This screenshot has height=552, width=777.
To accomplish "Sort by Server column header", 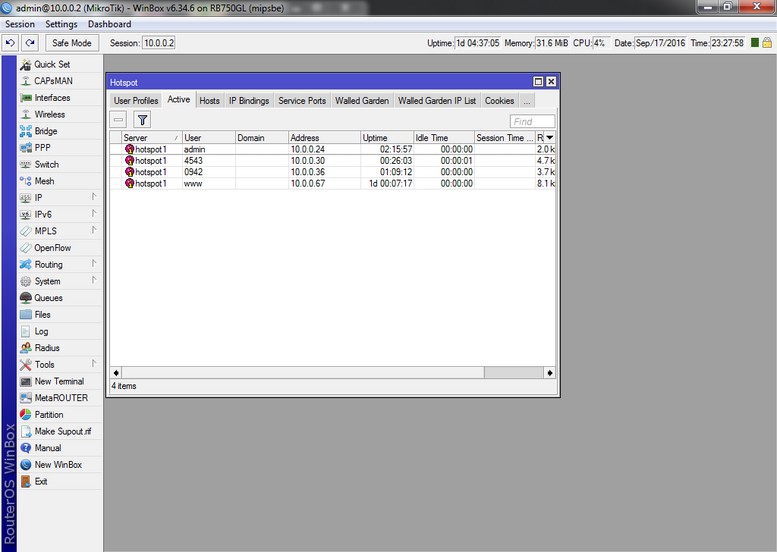I will [x=152, y=138].
